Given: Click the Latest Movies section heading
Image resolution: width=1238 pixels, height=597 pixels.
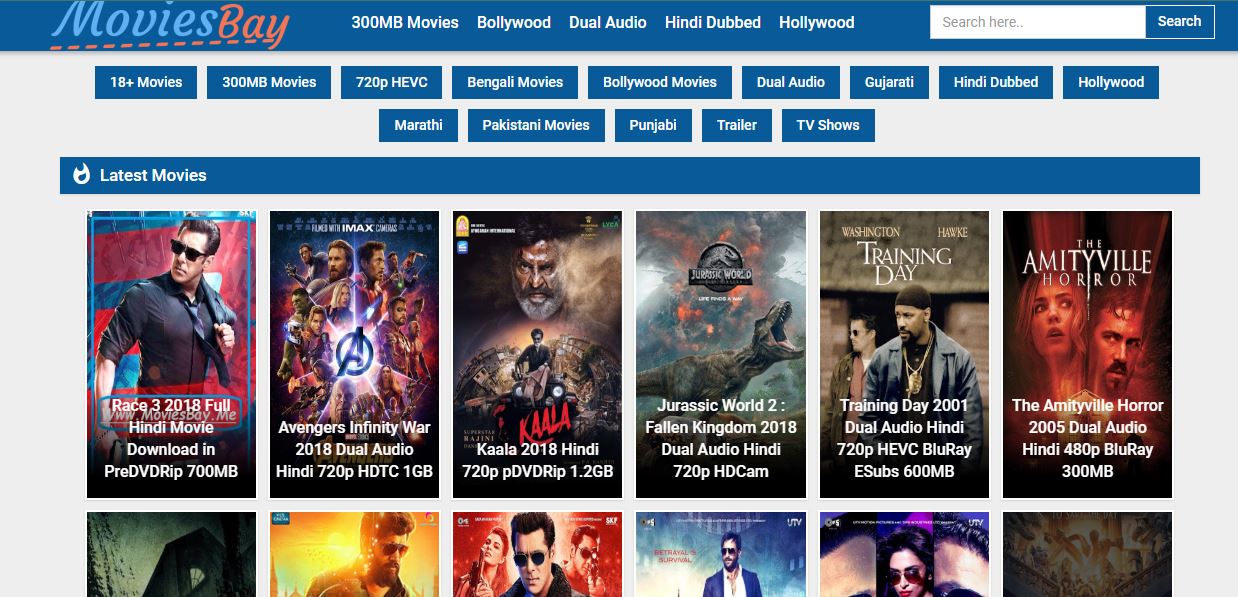Looking at the screenshot, I should (153, 175).
